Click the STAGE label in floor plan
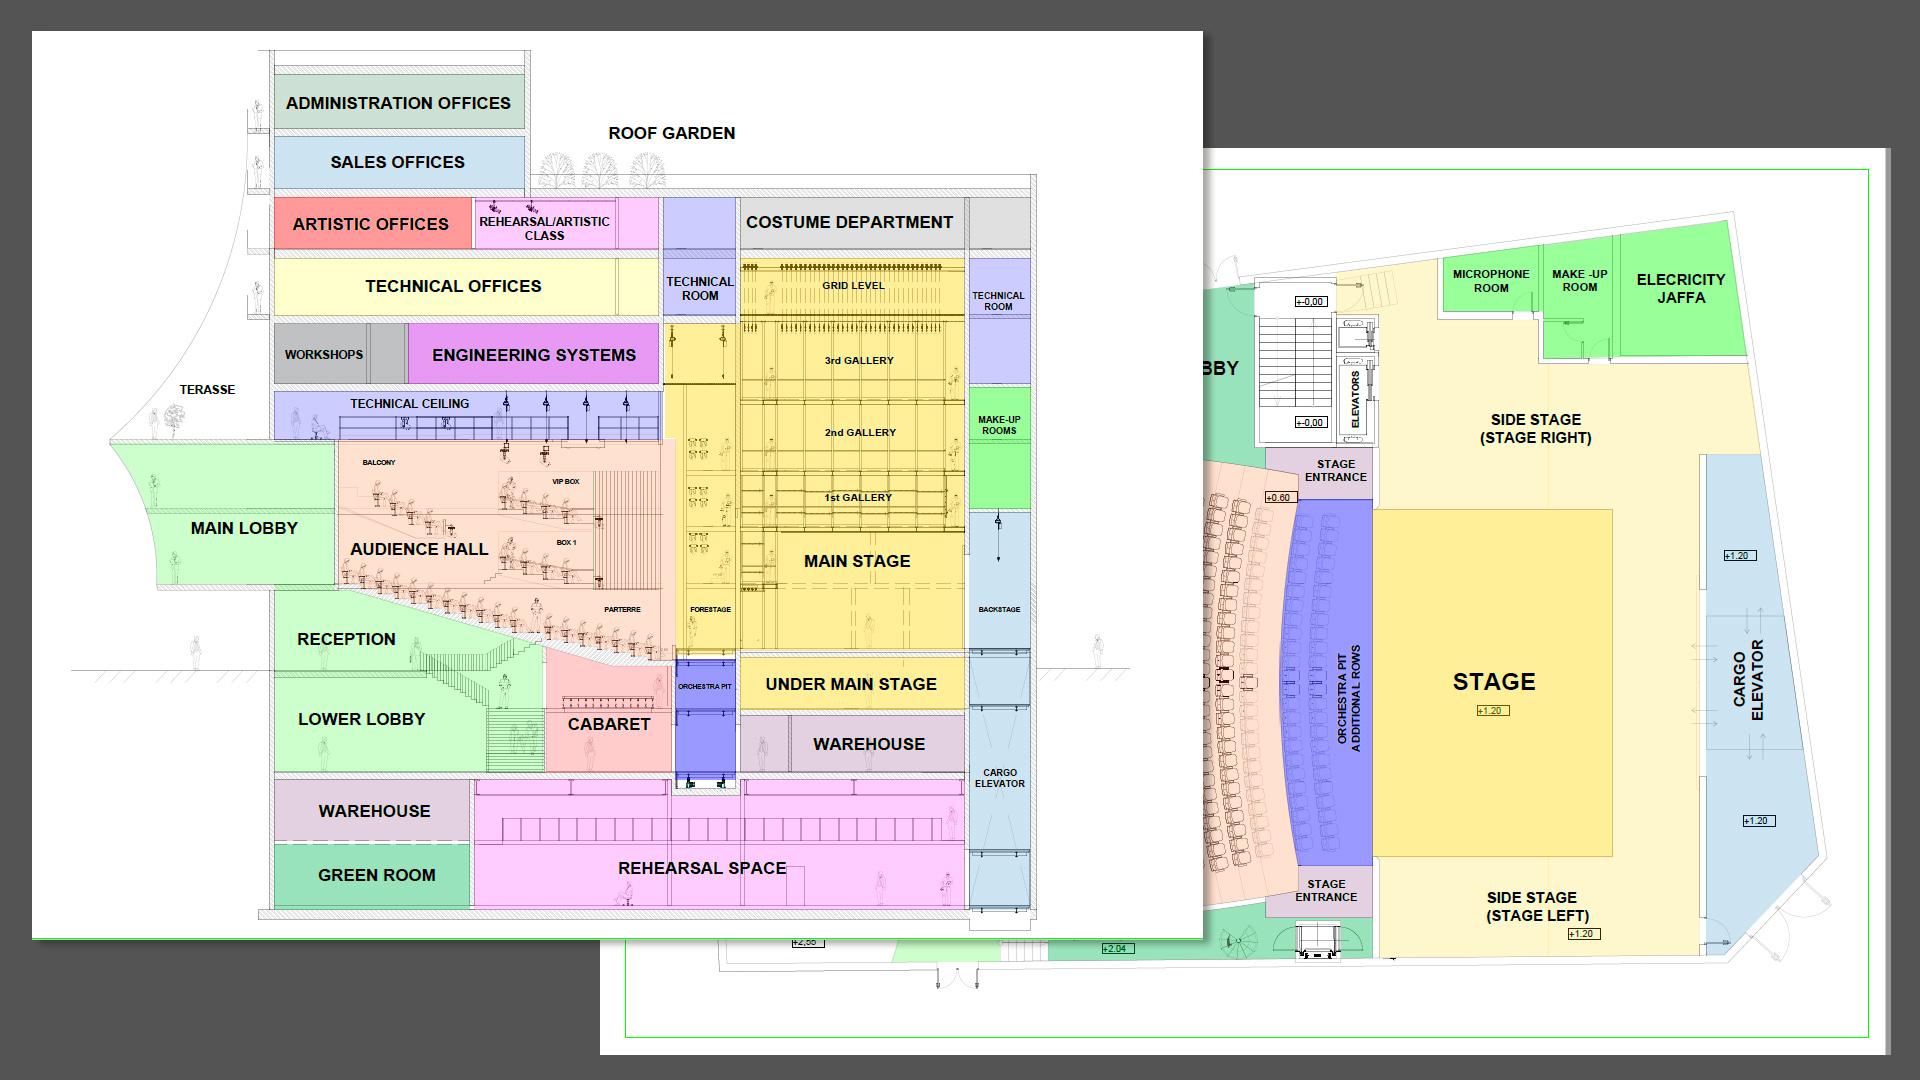 (x=1494, y=682)
